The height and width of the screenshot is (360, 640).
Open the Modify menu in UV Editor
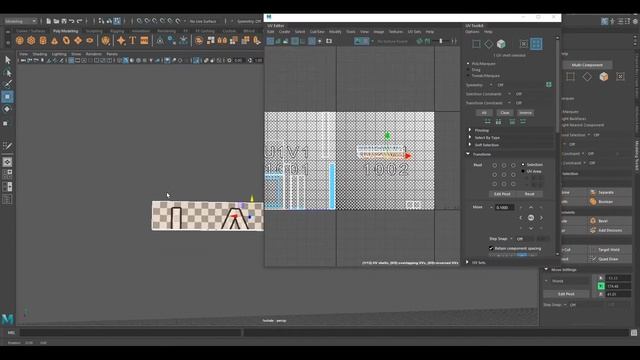(335, 32)
